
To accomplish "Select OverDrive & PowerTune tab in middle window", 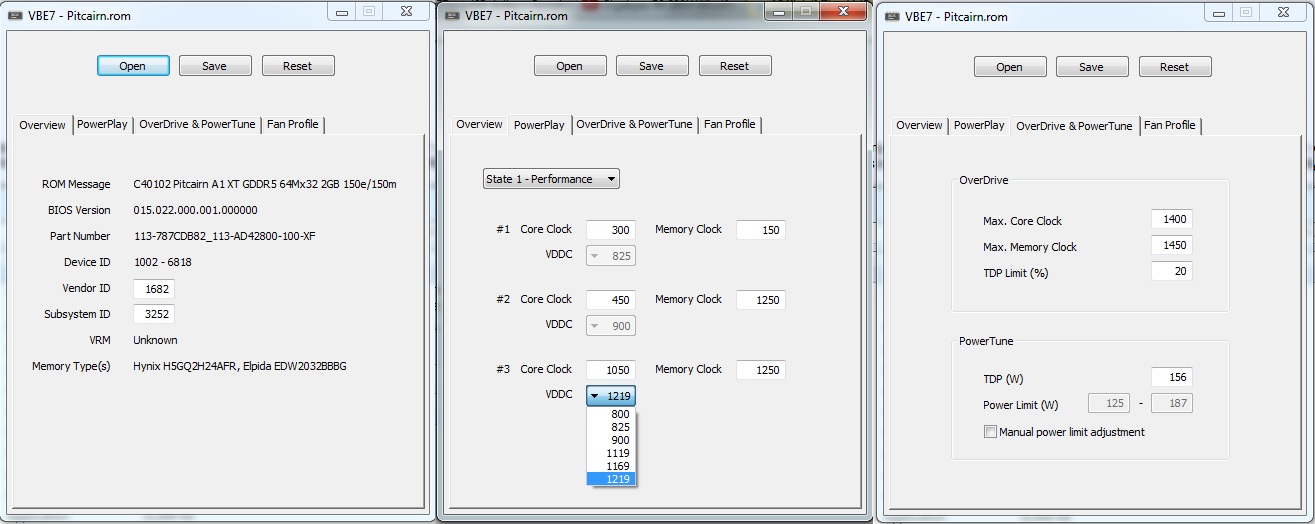I will click(634, 125).
